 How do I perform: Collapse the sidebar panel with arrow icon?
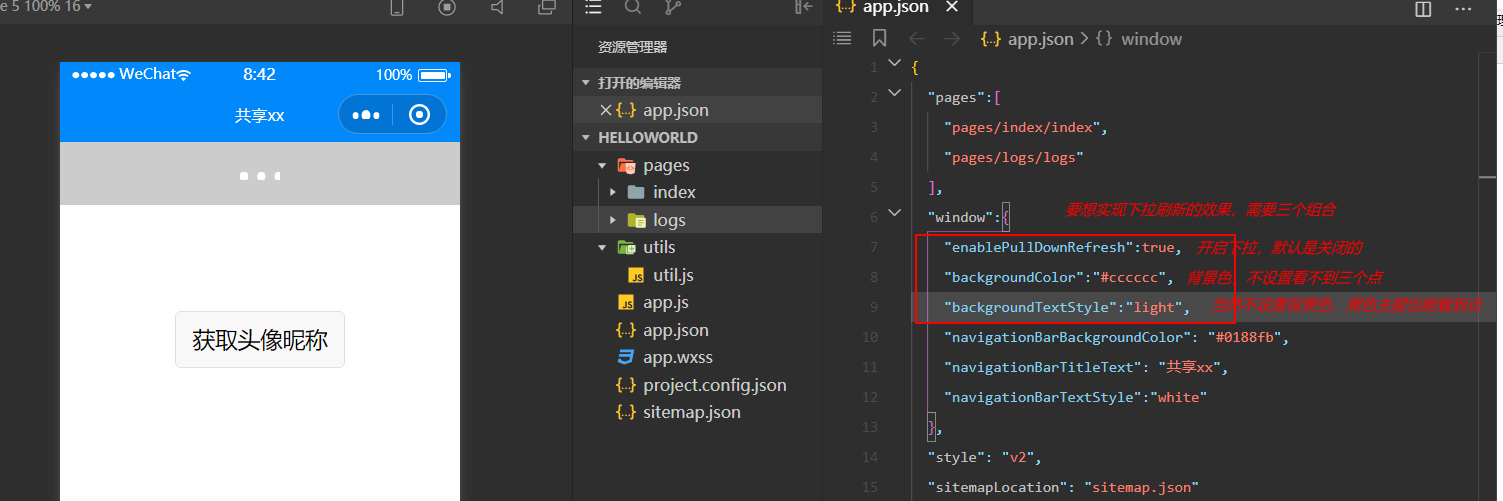coord(803,7)
